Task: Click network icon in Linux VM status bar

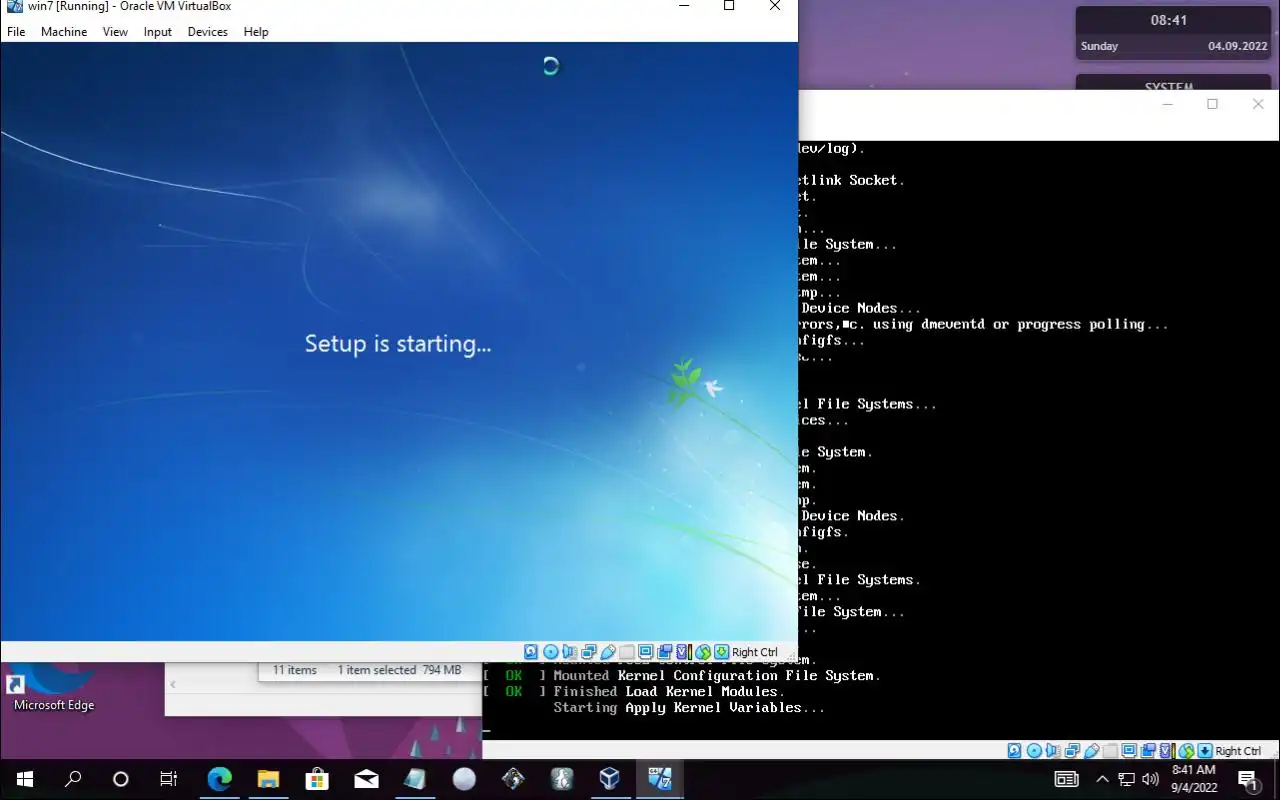Action: 1072,751
